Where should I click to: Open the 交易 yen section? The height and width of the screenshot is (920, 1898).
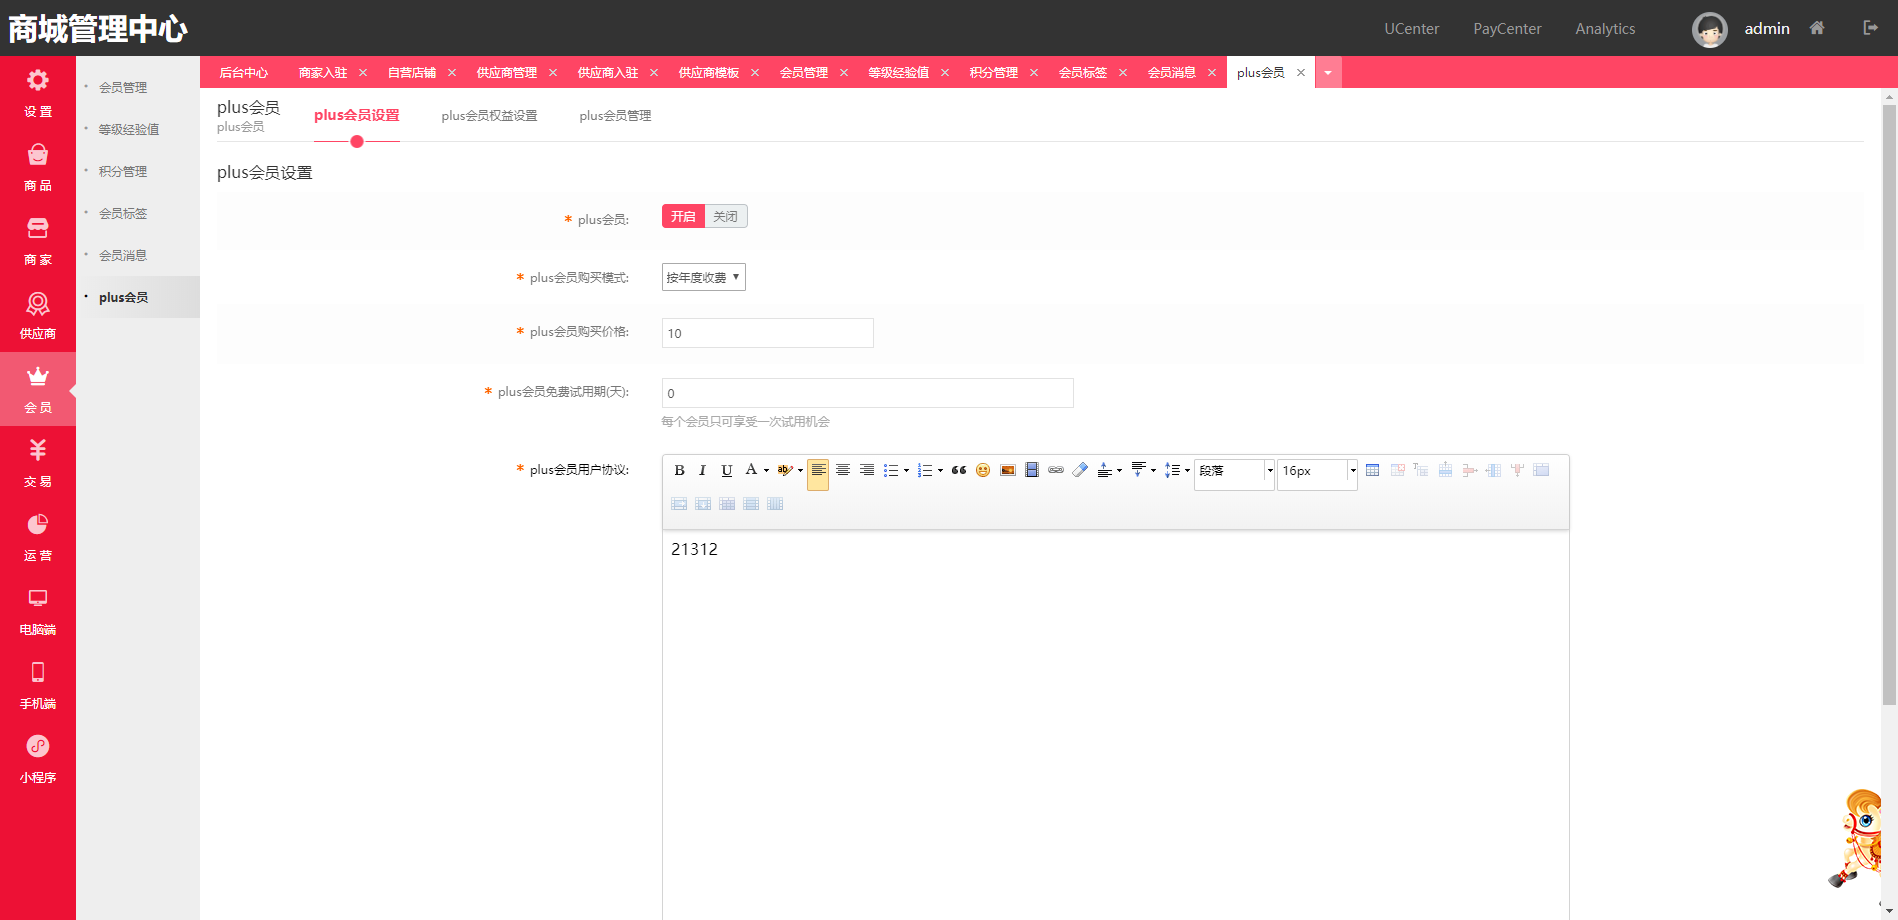(x=38, y=463)
